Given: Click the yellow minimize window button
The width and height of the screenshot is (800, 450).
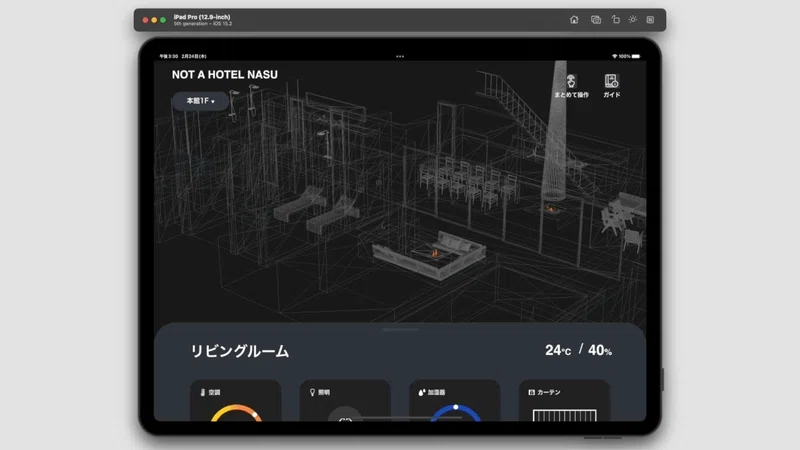Looking at the screenshot, I should pyautogui.click(x=154, y=20).
